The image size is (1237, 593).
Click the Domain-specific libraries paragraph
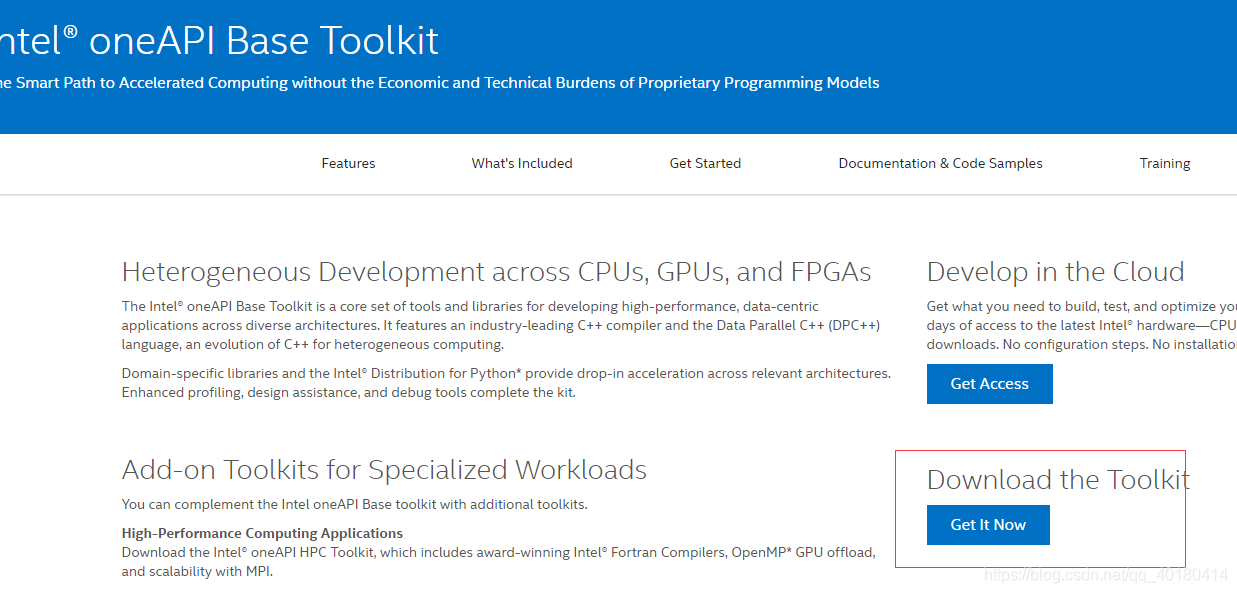506,383
